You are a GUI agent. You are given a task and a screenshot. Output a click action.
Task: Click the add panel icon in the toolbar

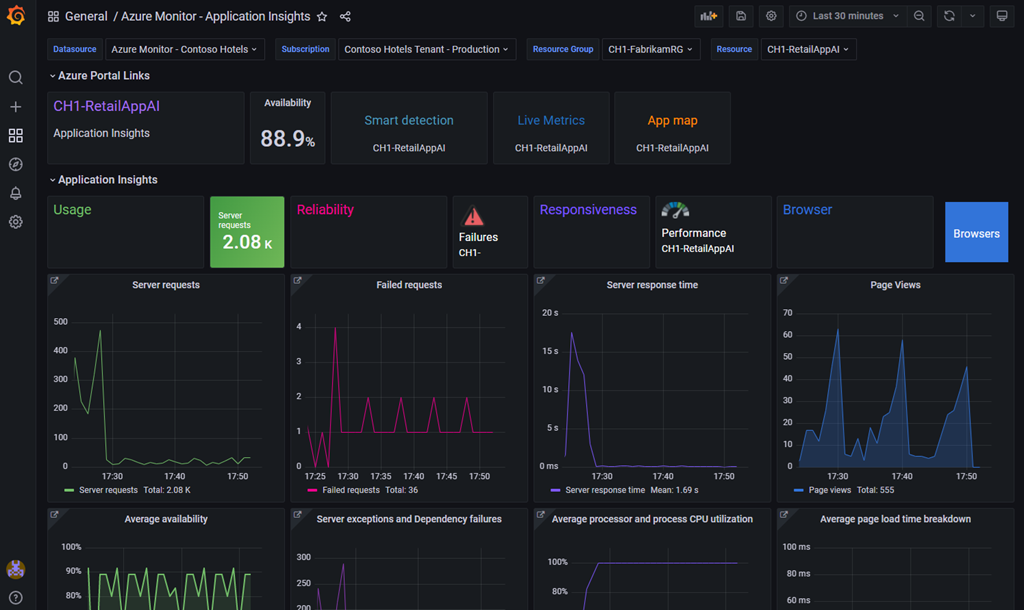click(710, 15)
